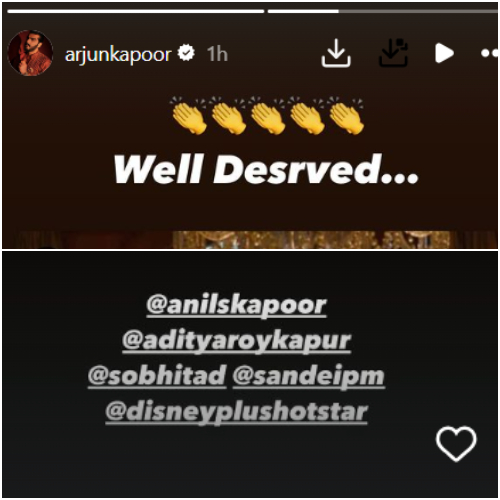Click the Well Desrved text
The image size is (500, 500).
[x=266, y=169]
